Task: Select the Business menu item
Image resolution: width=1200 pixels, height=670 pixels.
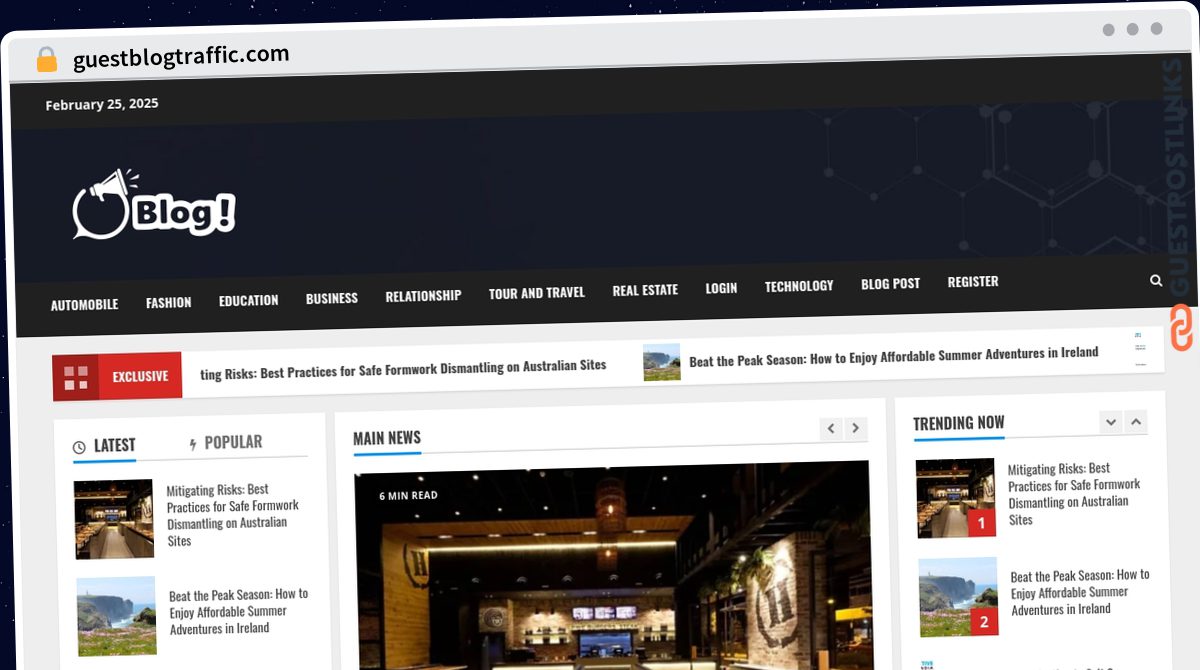Action: (x=332, y=298)
